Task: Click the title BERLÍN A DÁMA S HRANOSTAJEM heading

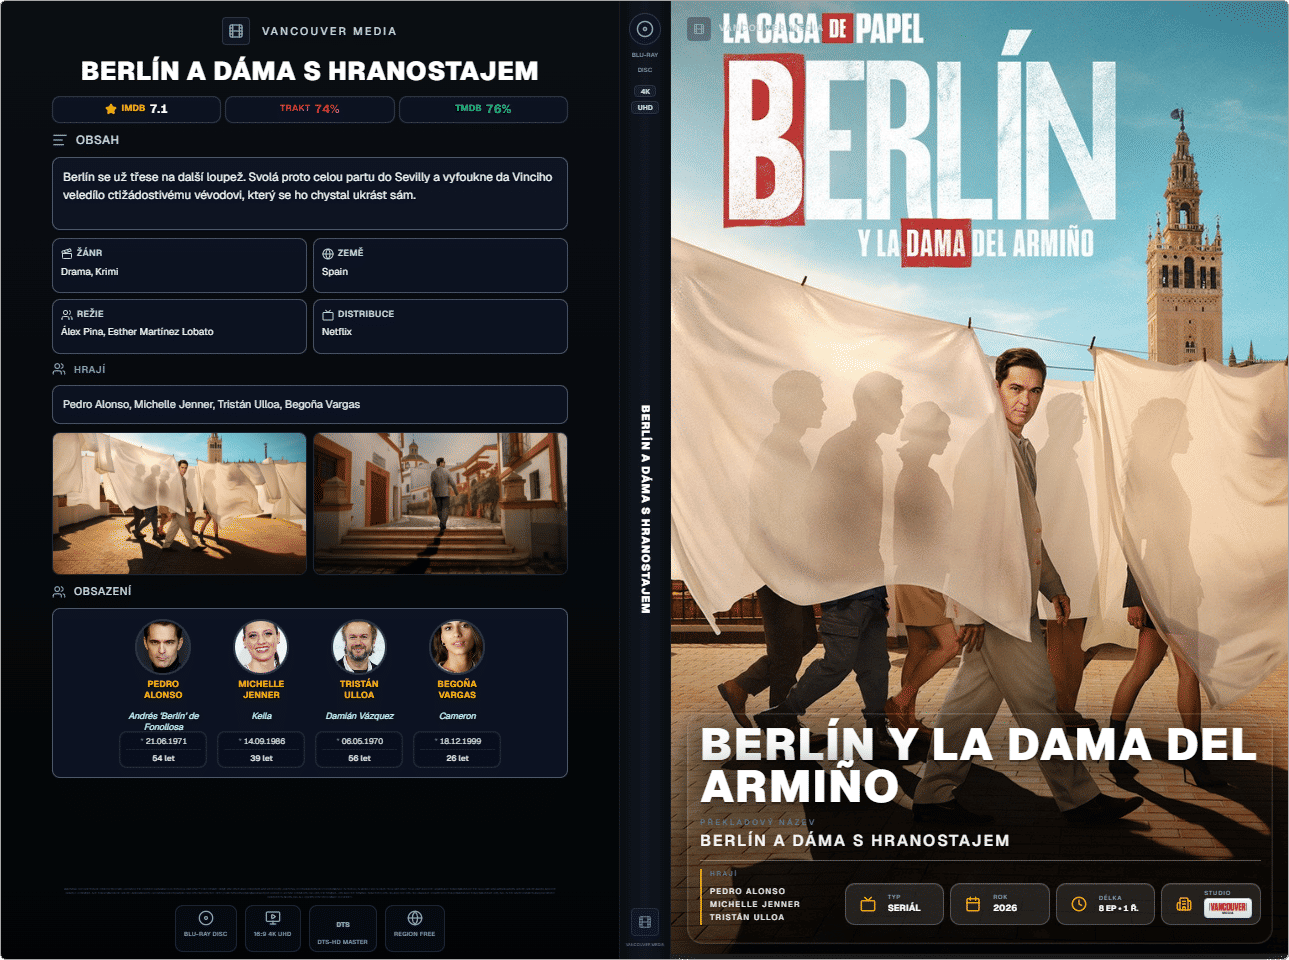Action: [310, 71]
